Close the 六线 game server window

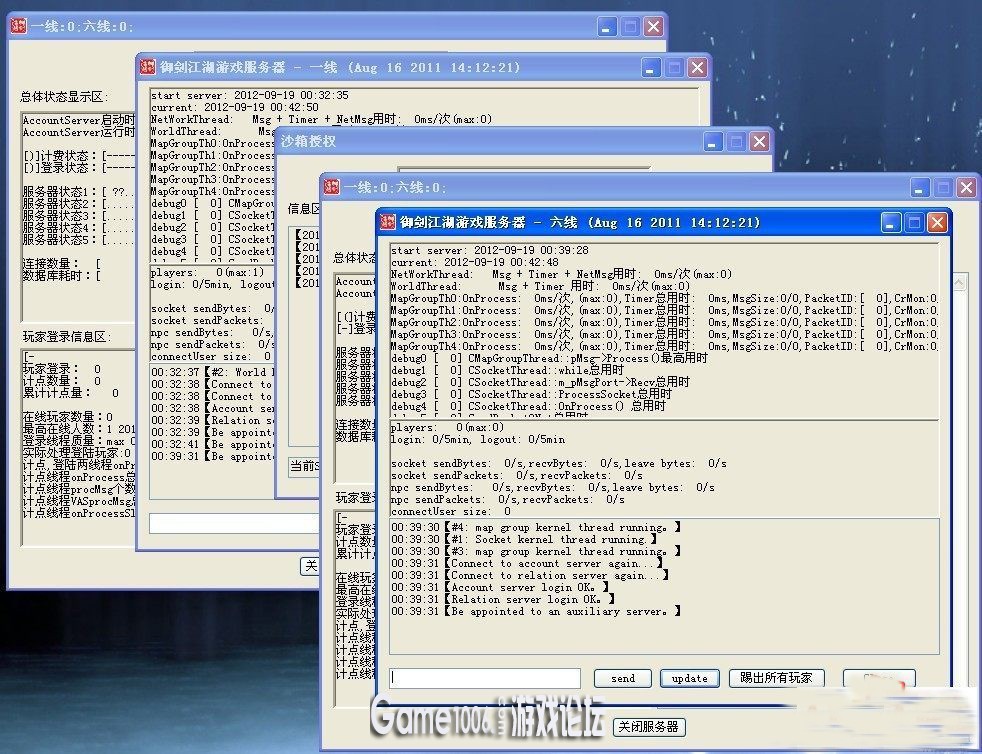pos(938,222)
